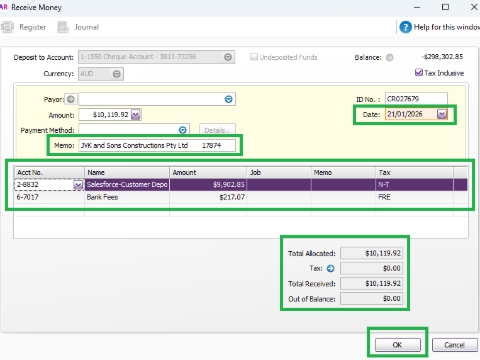Click the Name column header

(x=127, y=172)
